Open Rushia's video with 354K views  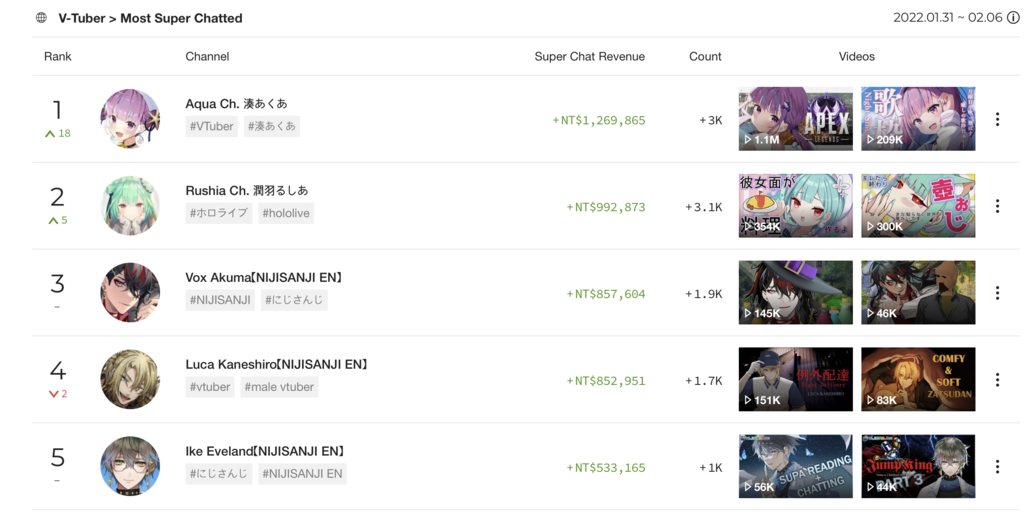(795, 206)
